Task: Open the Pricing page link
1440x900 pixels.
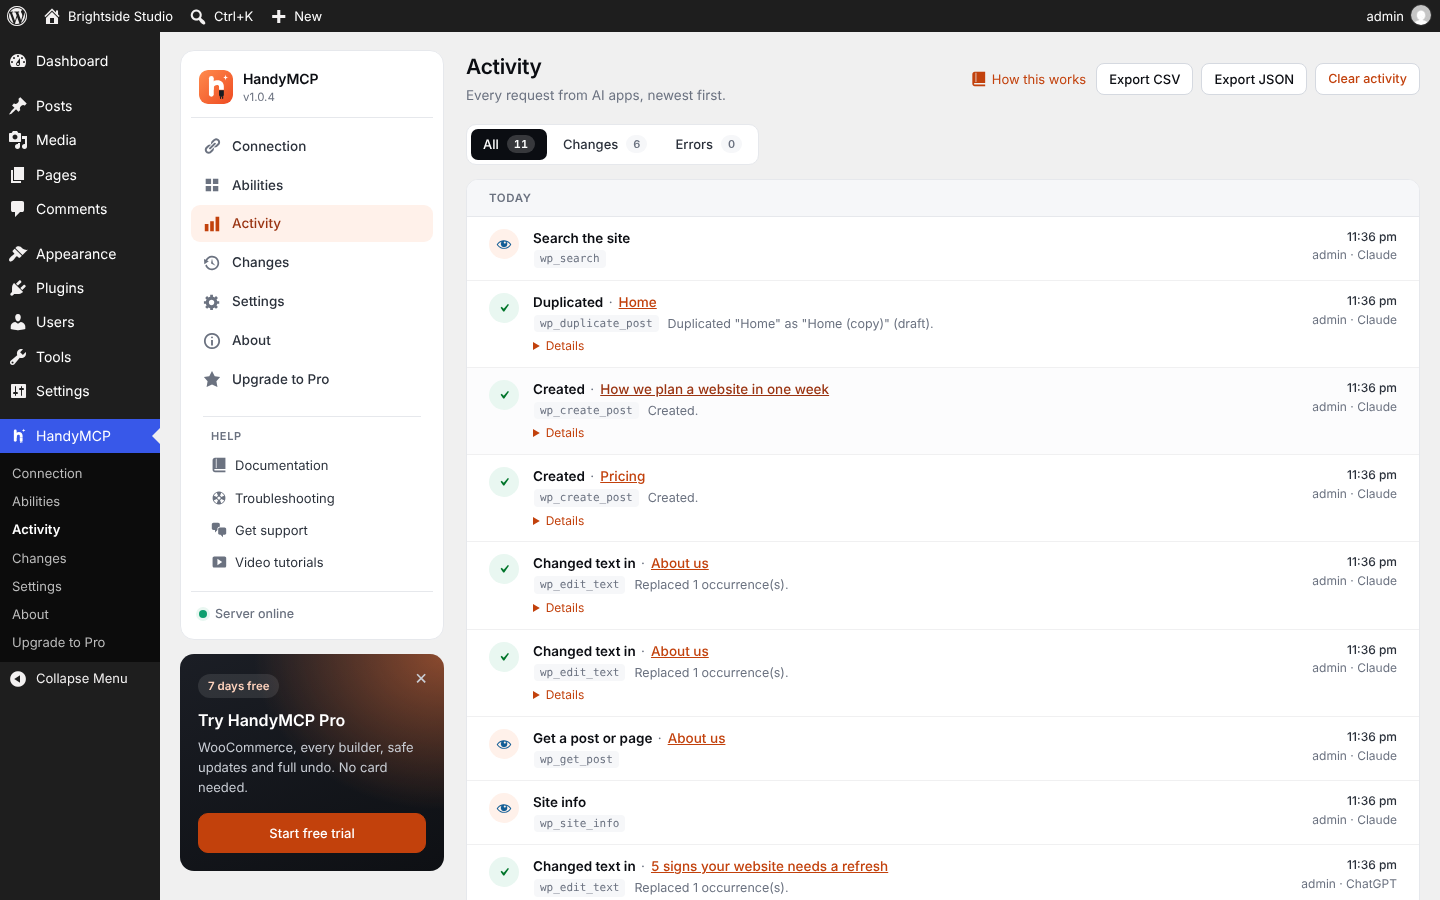Action: point(622,476)
